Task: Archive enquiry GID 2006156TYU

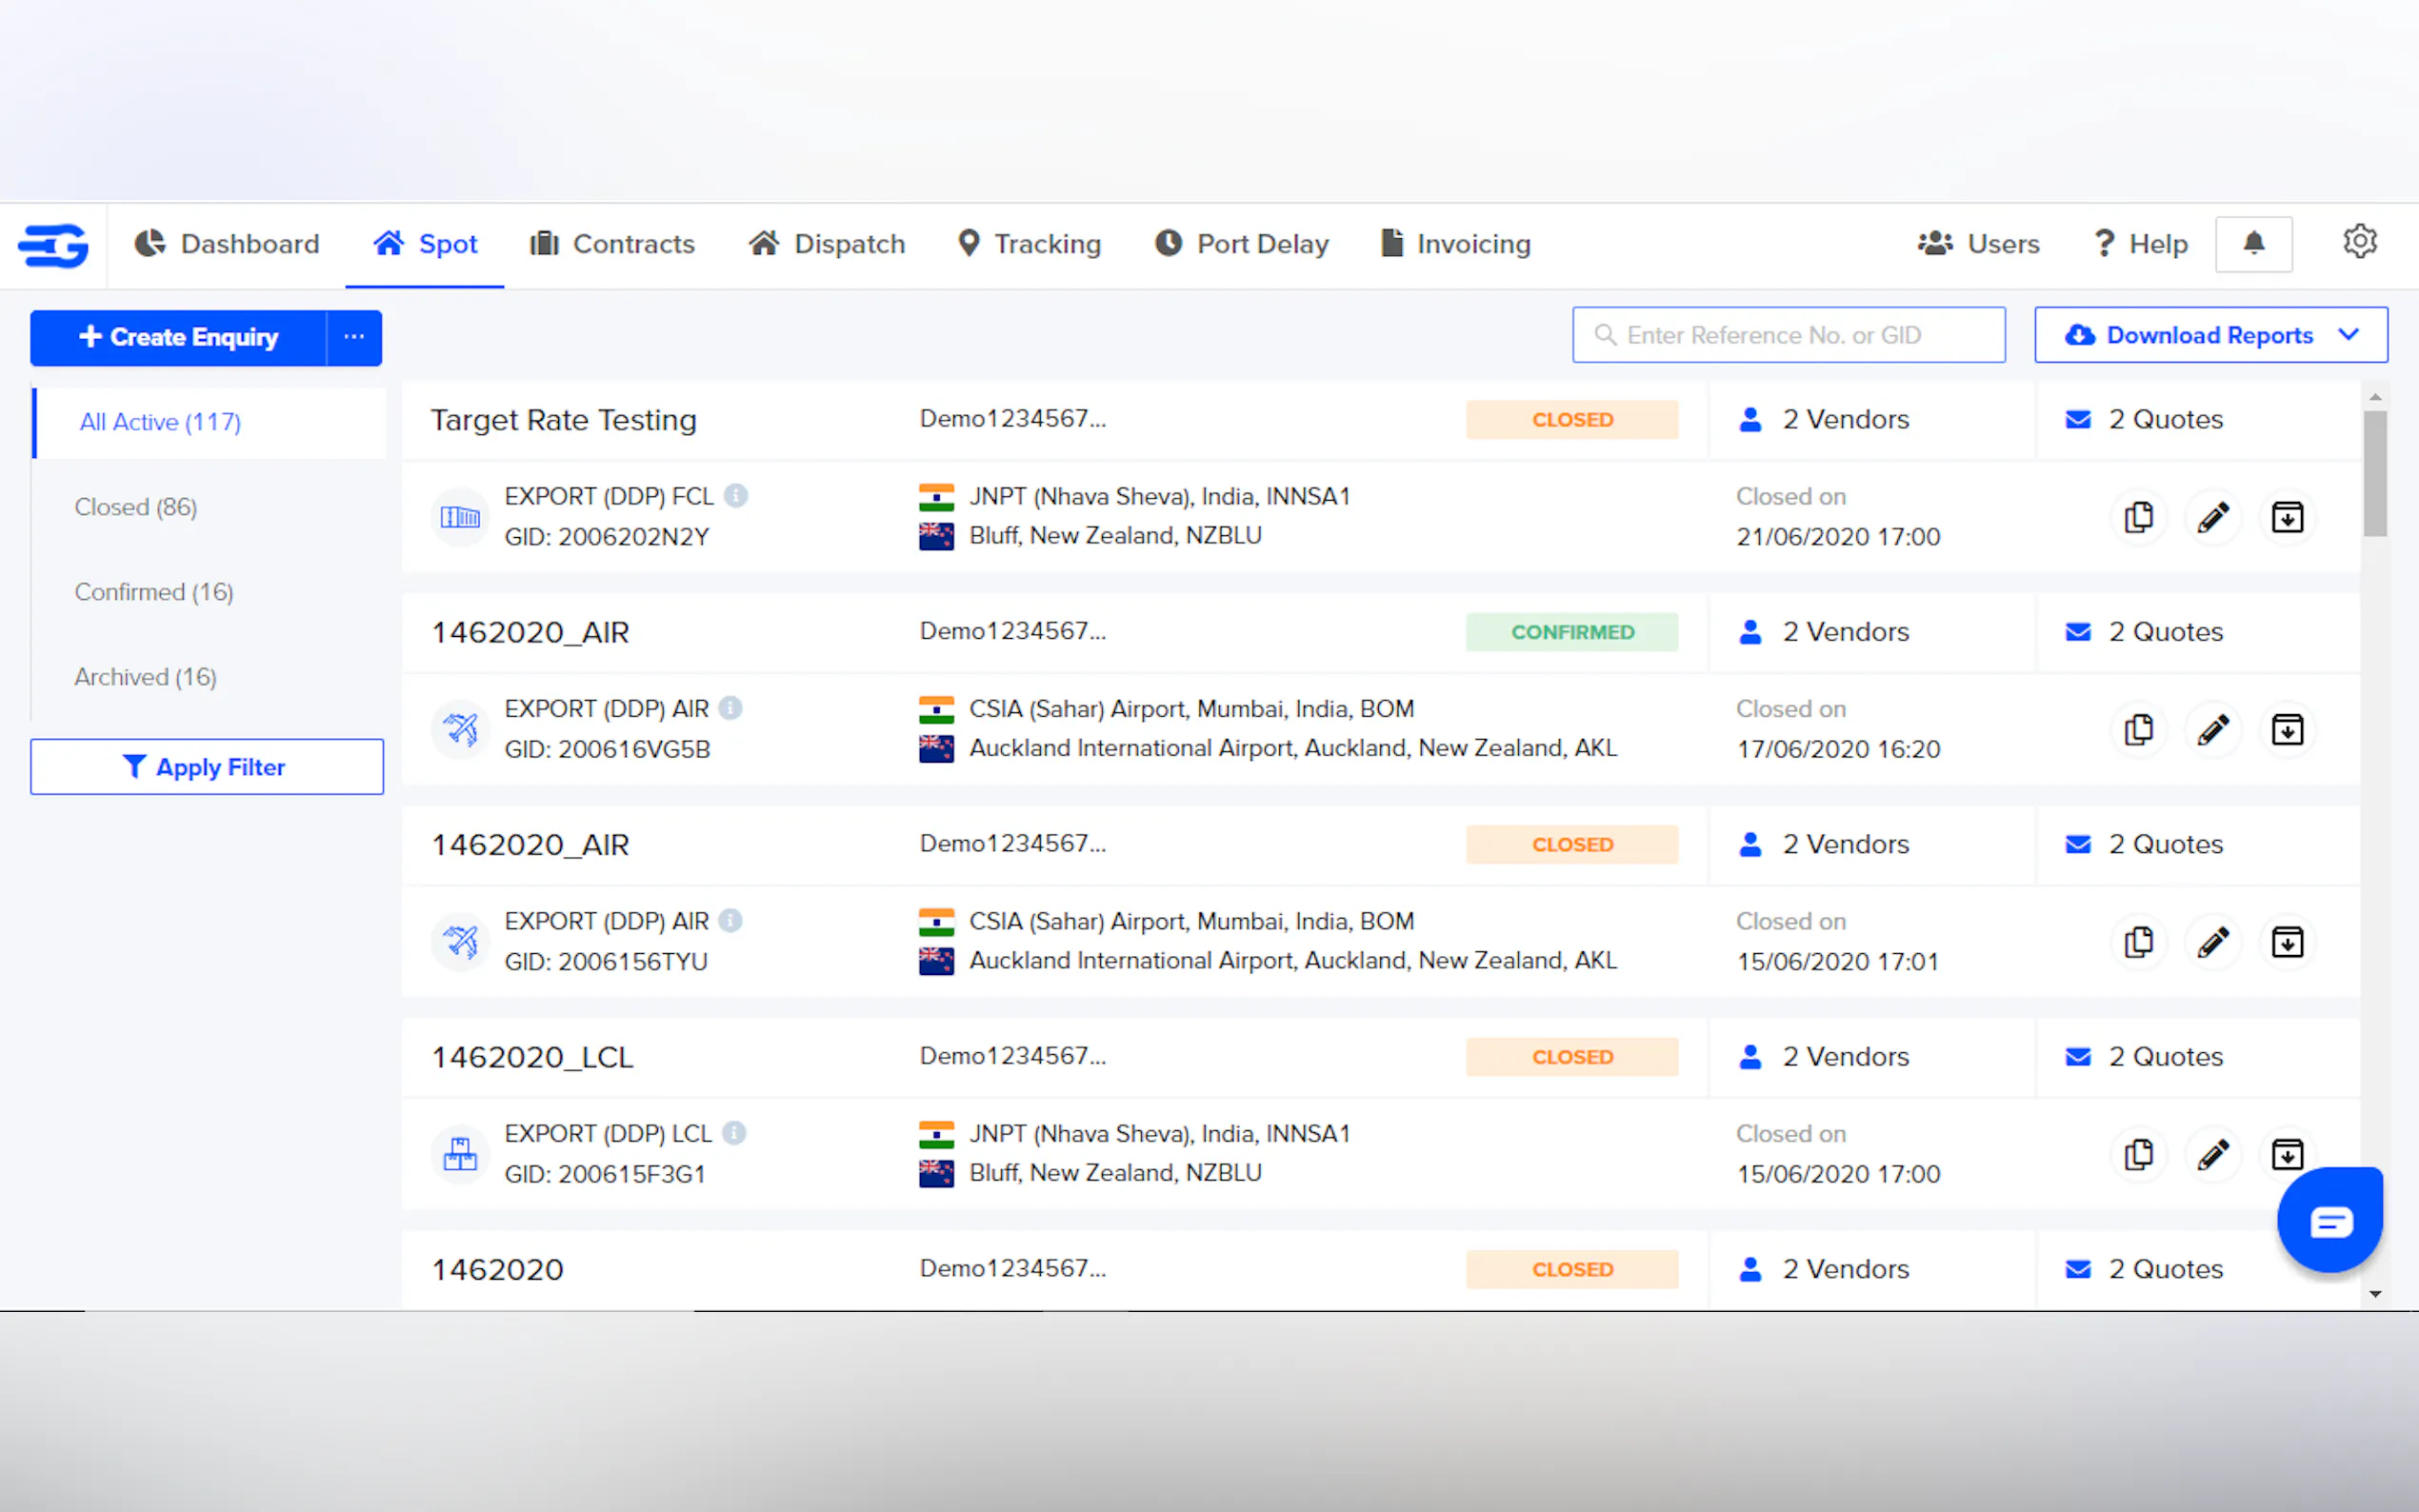Action: click(x=2287, y=942)
